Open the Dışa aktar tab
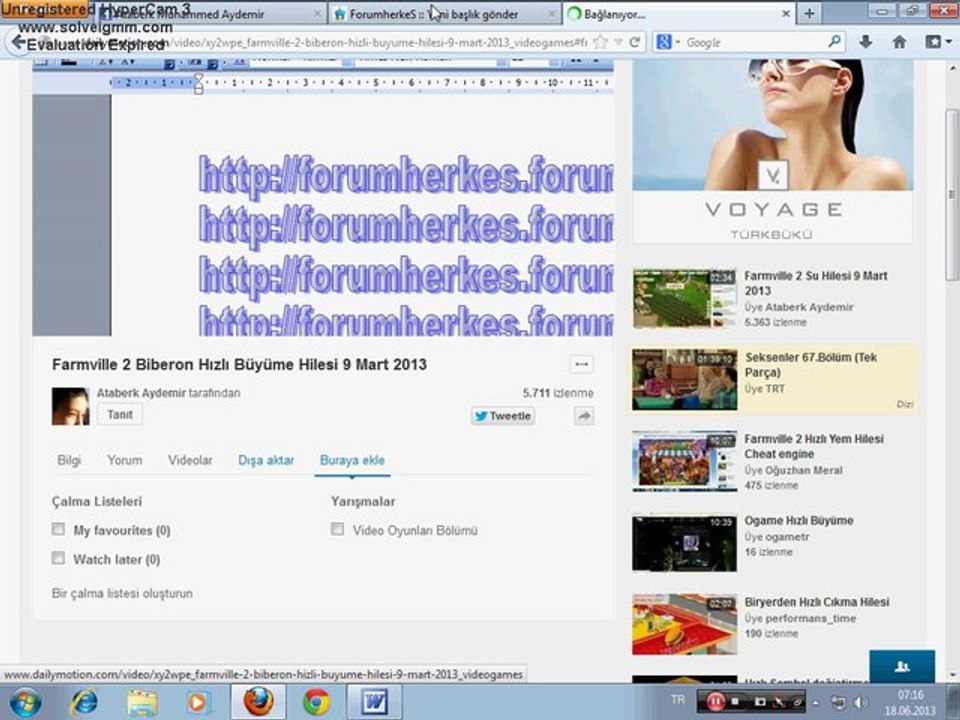The height and width of the screenshot is (720, 960). (x=266, y=460)
